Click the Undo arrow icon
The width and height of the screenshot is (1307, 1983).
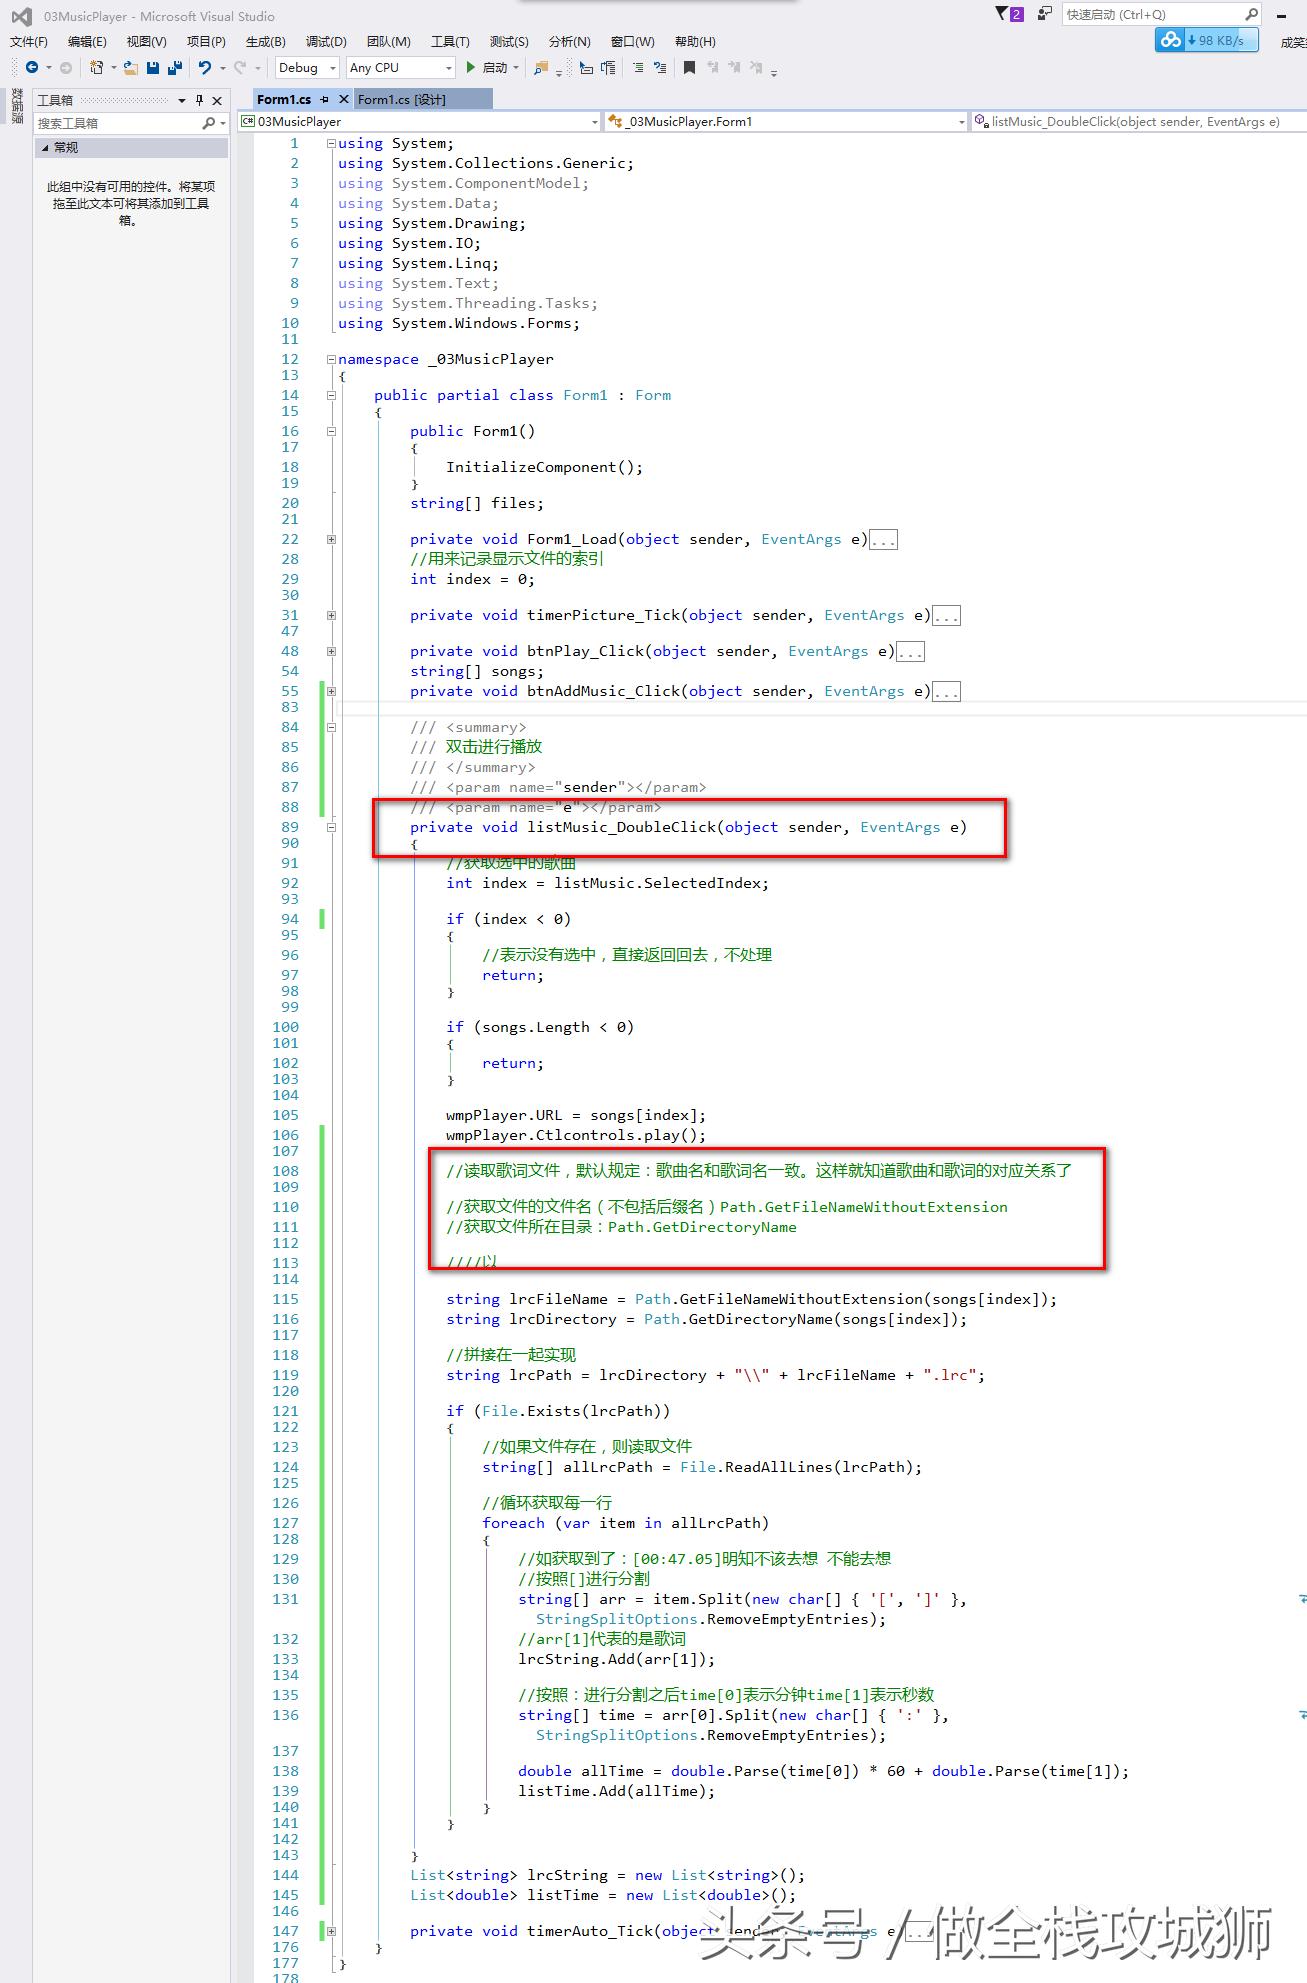tap(205, 68)
